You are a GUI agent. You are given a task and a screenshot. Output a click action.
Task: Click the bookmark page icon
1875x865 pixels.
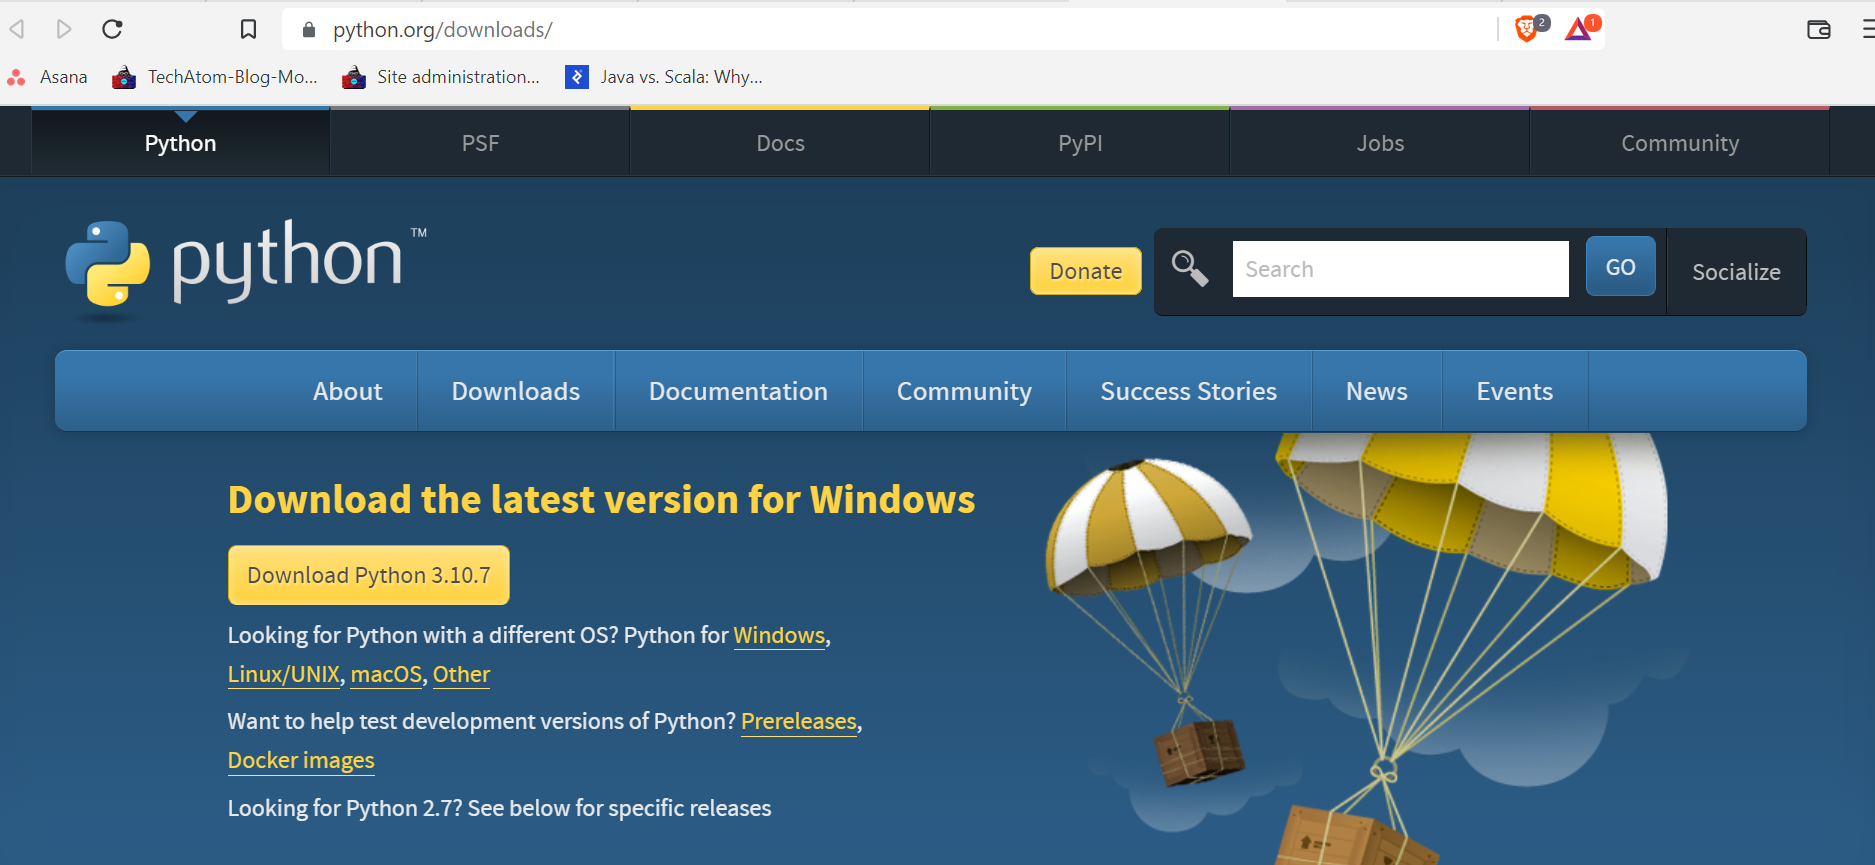(248, 29)
